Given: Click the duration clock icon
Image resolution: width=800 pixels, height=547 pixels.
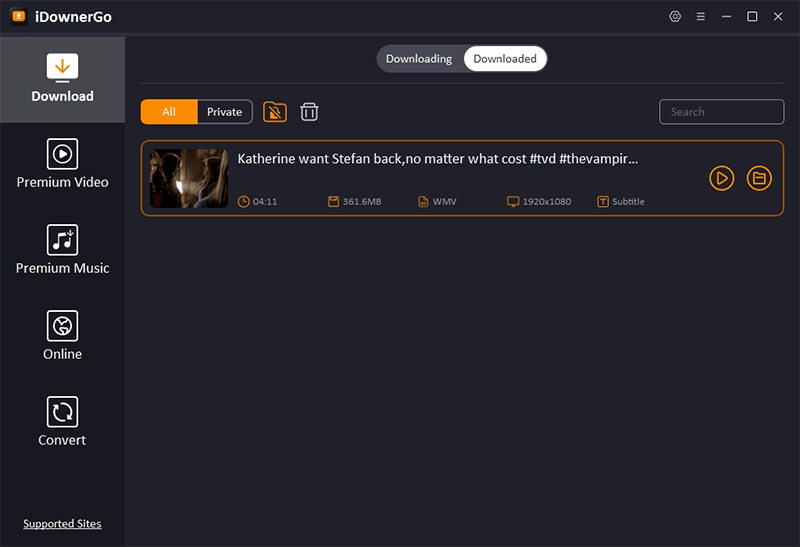Looking at the screenshot, I should (244, 202).
